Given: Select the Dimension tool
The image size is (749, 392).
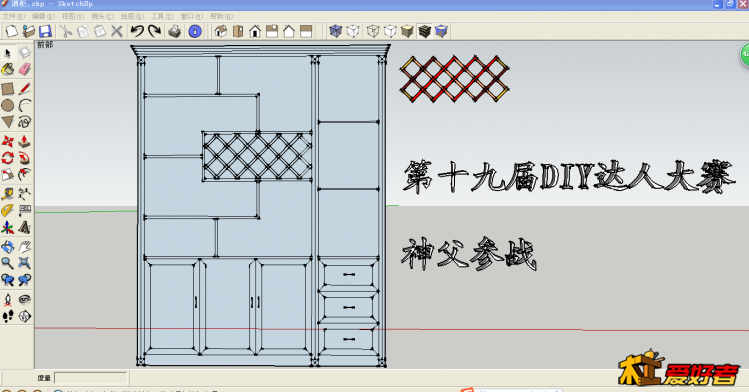Looking at the screenshot, I should 25,194.
